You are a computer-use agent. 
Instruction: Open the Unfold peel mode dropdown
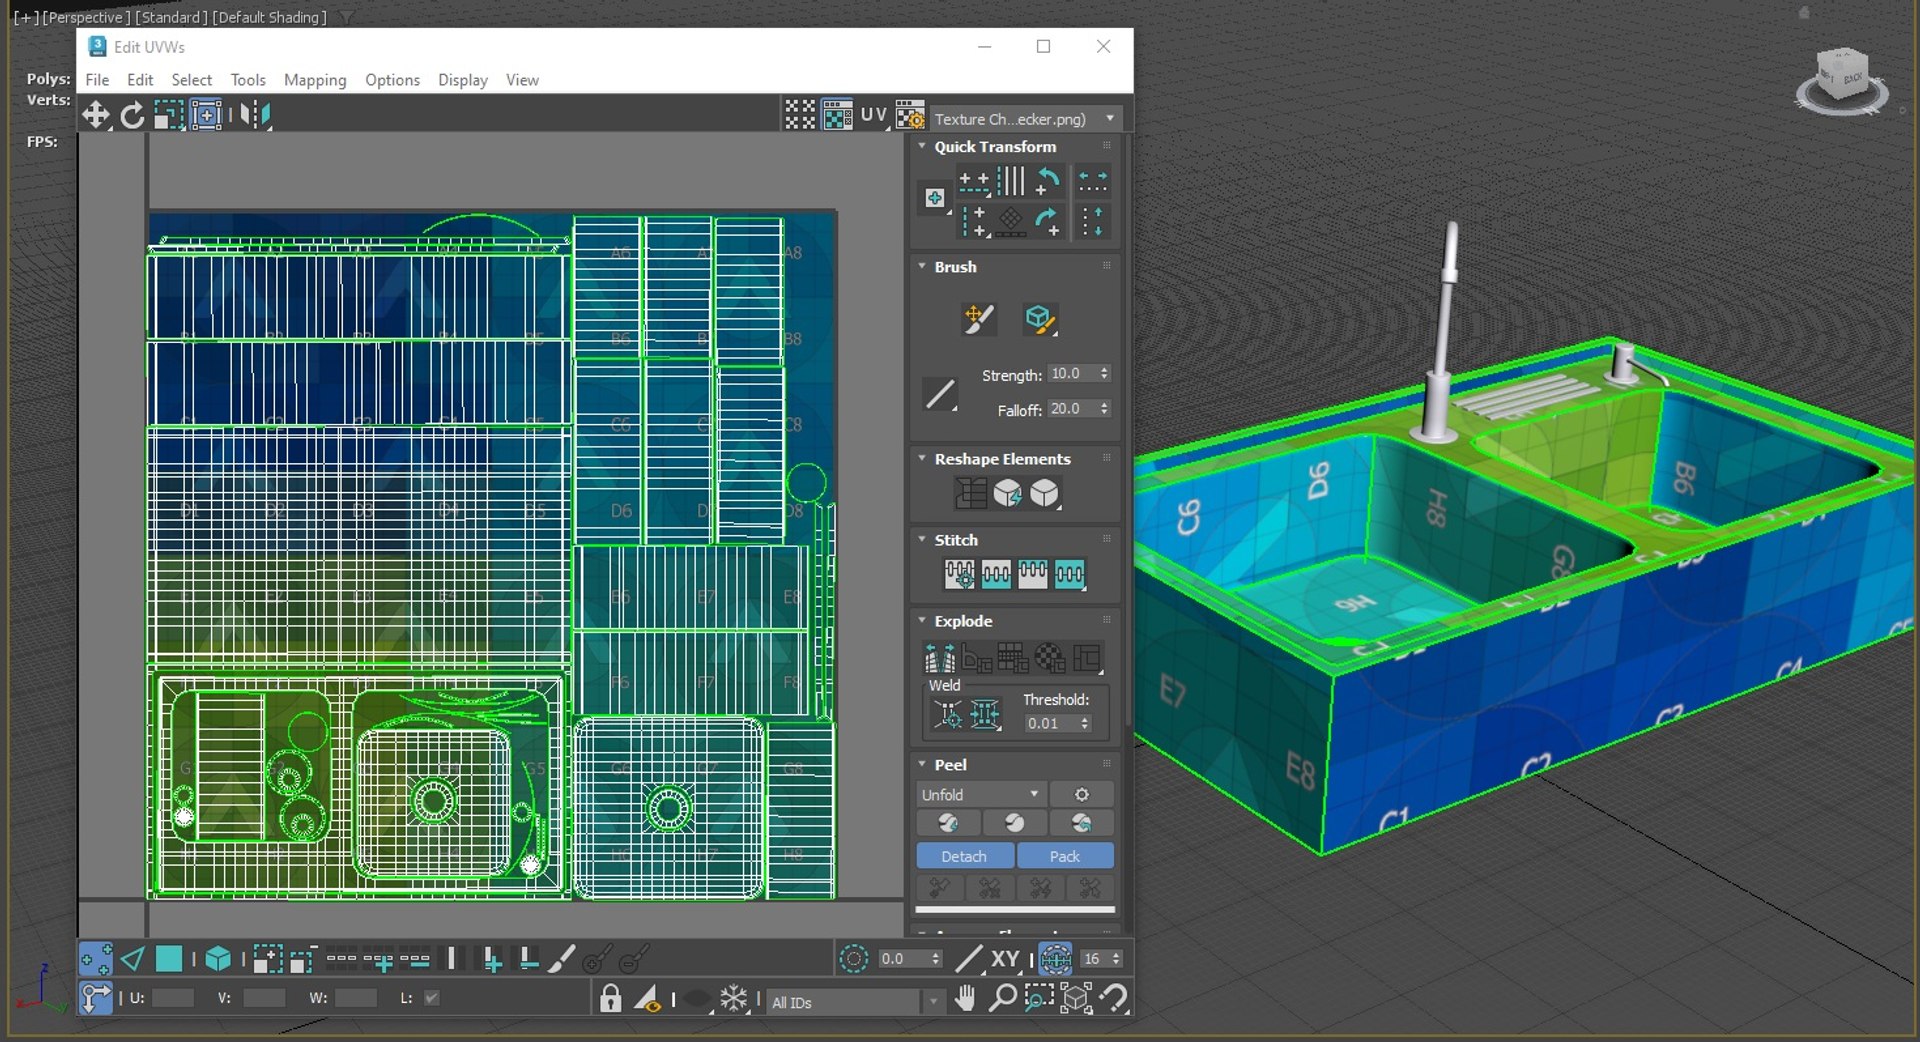(x=980, y=794)
